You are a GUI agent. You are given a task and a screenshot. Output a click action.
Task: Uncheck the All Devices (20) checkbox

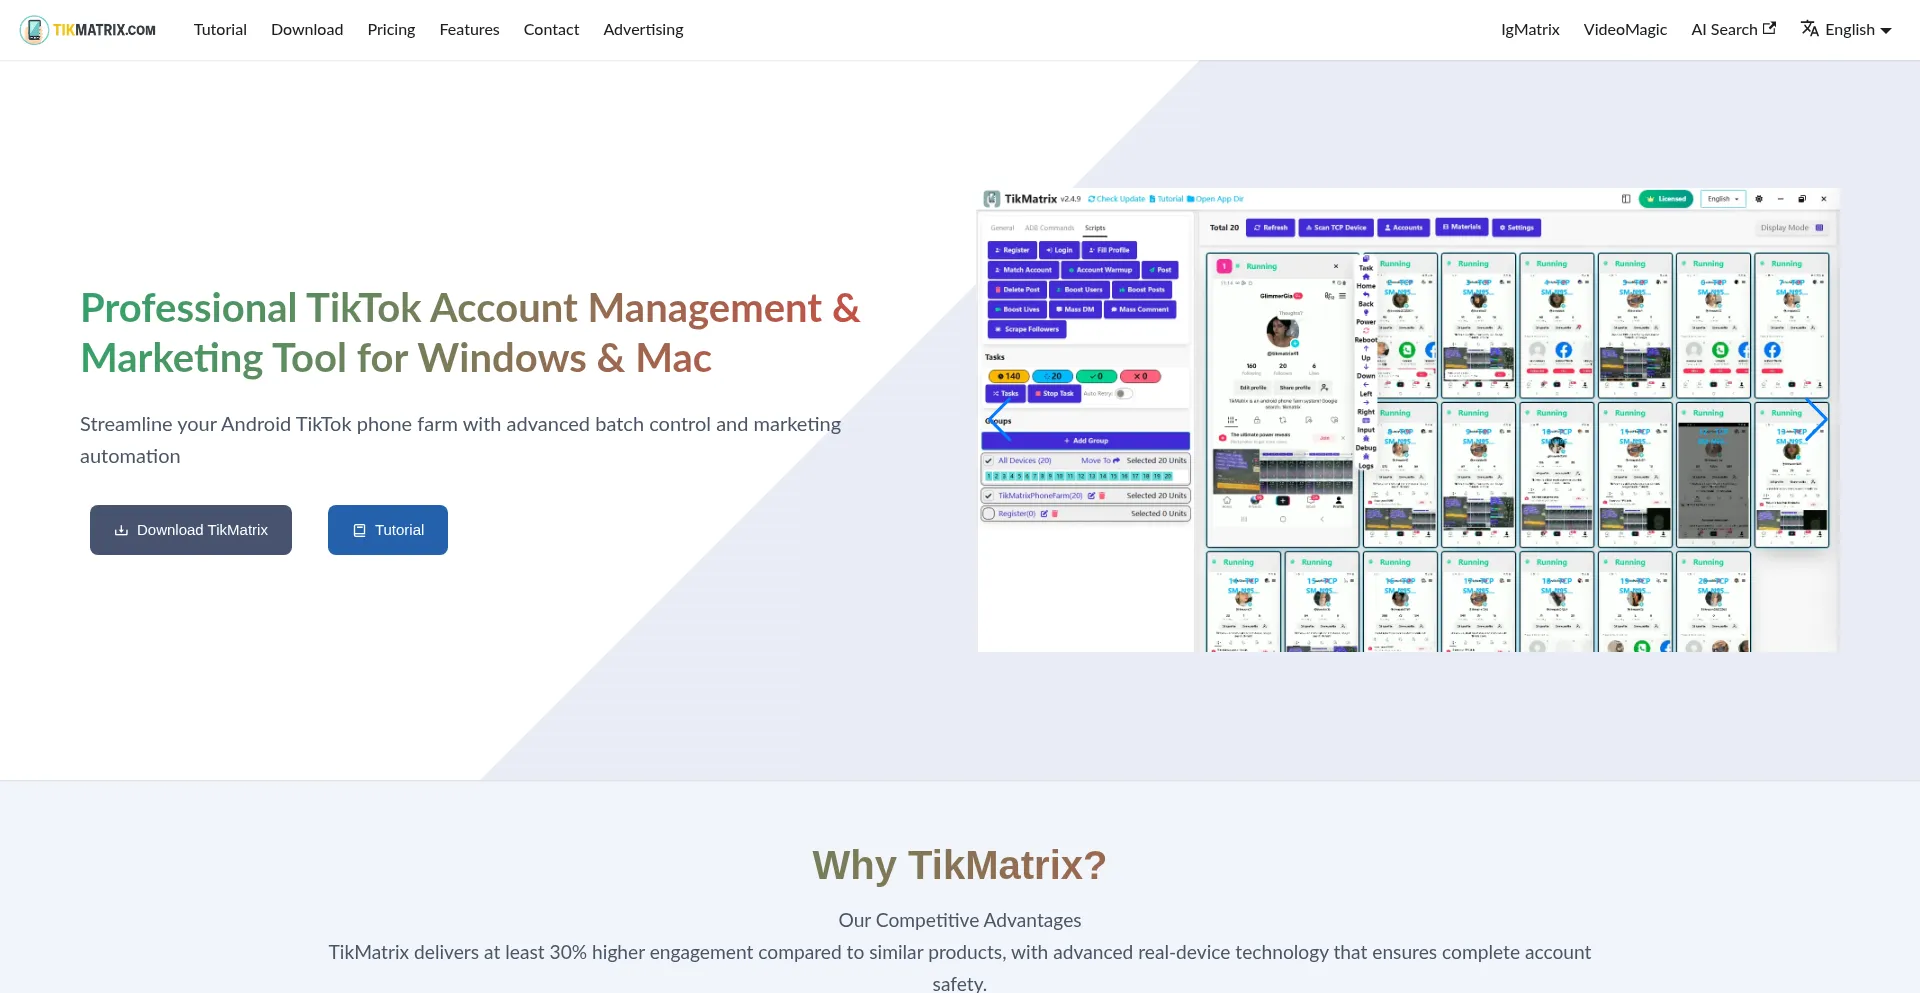(x=989, y=461)
